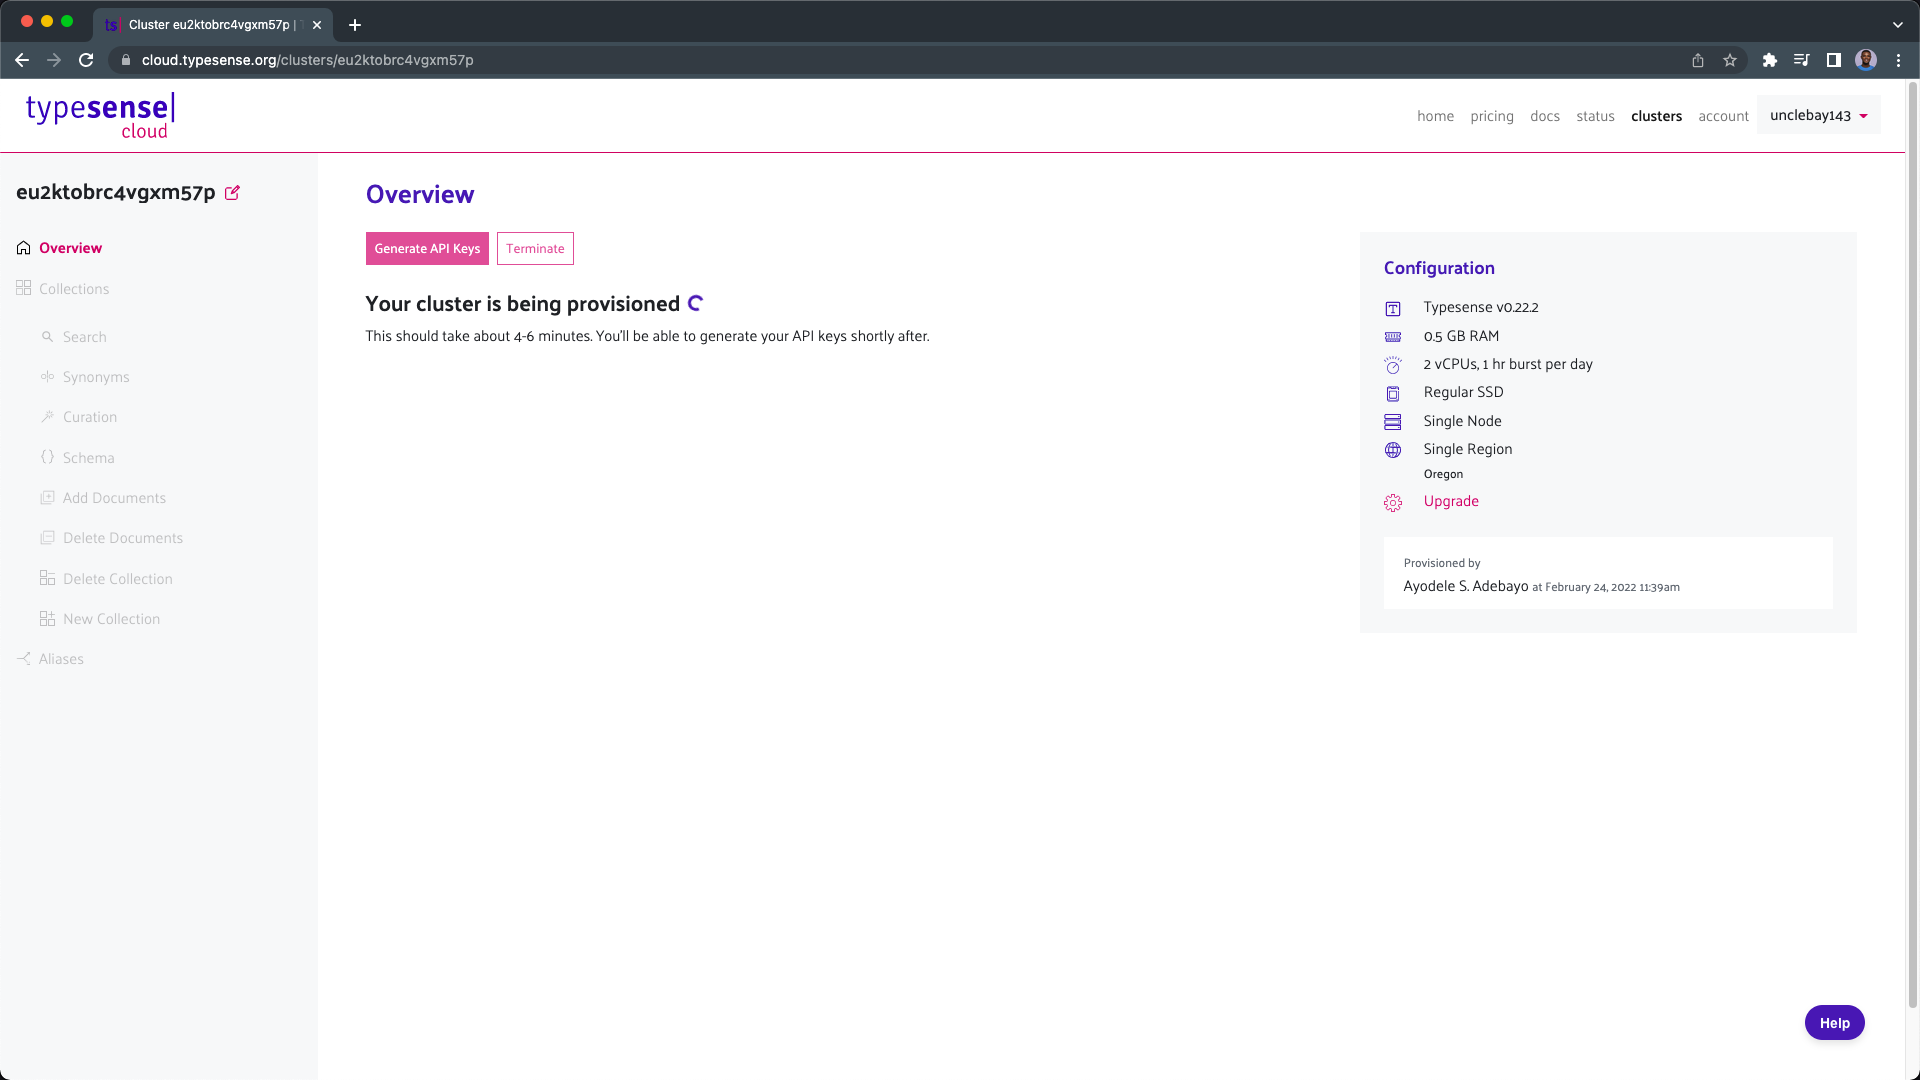Click the Generate API Keys button
Screen dimensions: 1920x1080
tap(427, 249)
